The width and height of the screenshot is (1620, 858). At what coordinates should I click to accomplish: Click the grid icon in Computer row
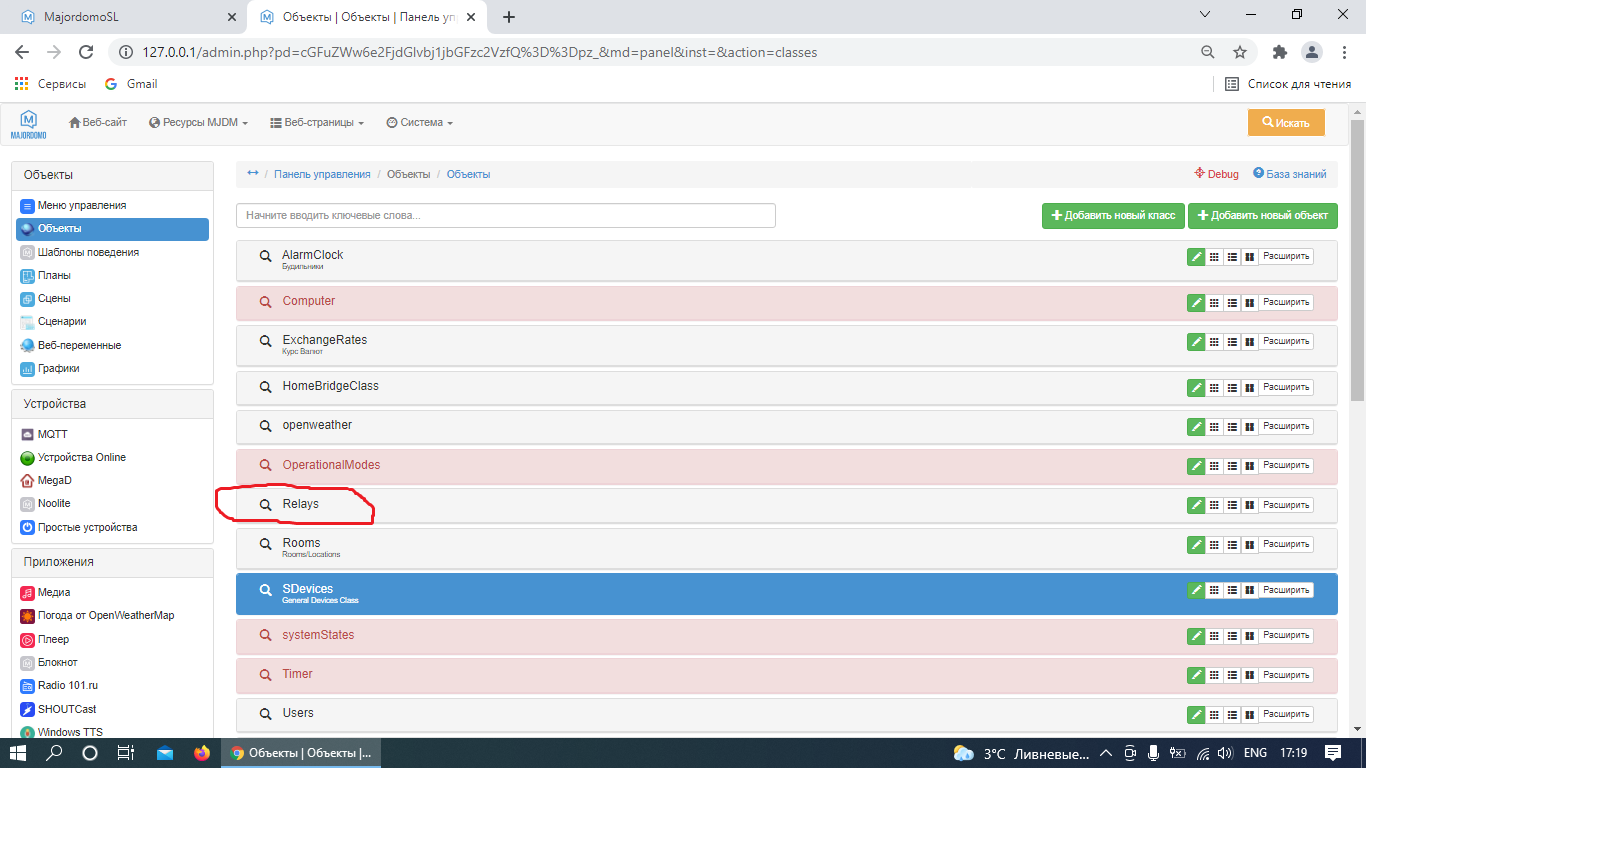tap(1214, 303)
